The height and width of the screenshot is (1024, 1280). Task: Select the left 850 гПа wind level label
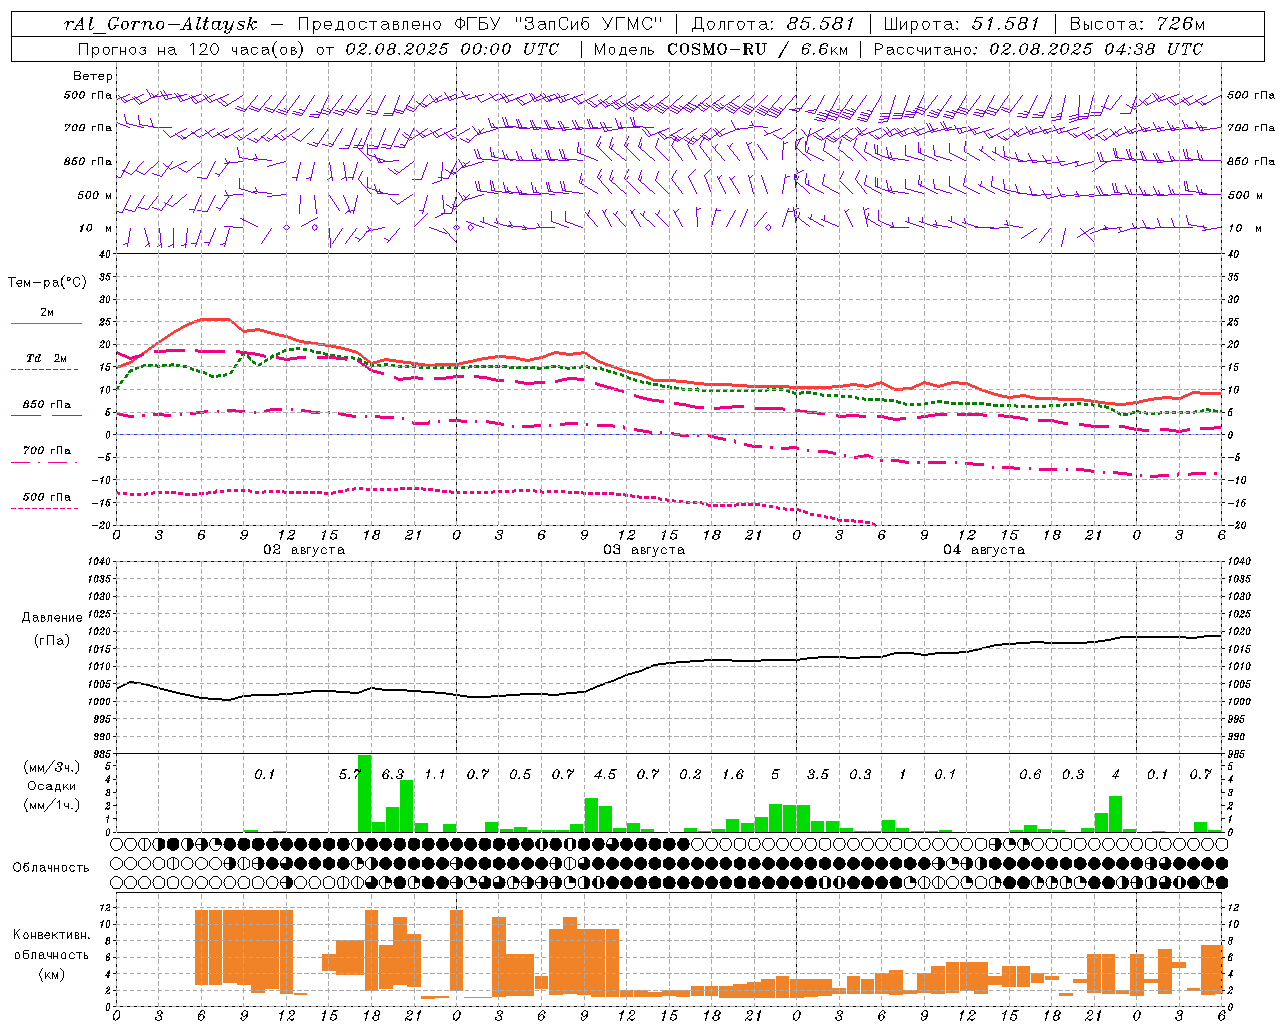tap(88, 161)
